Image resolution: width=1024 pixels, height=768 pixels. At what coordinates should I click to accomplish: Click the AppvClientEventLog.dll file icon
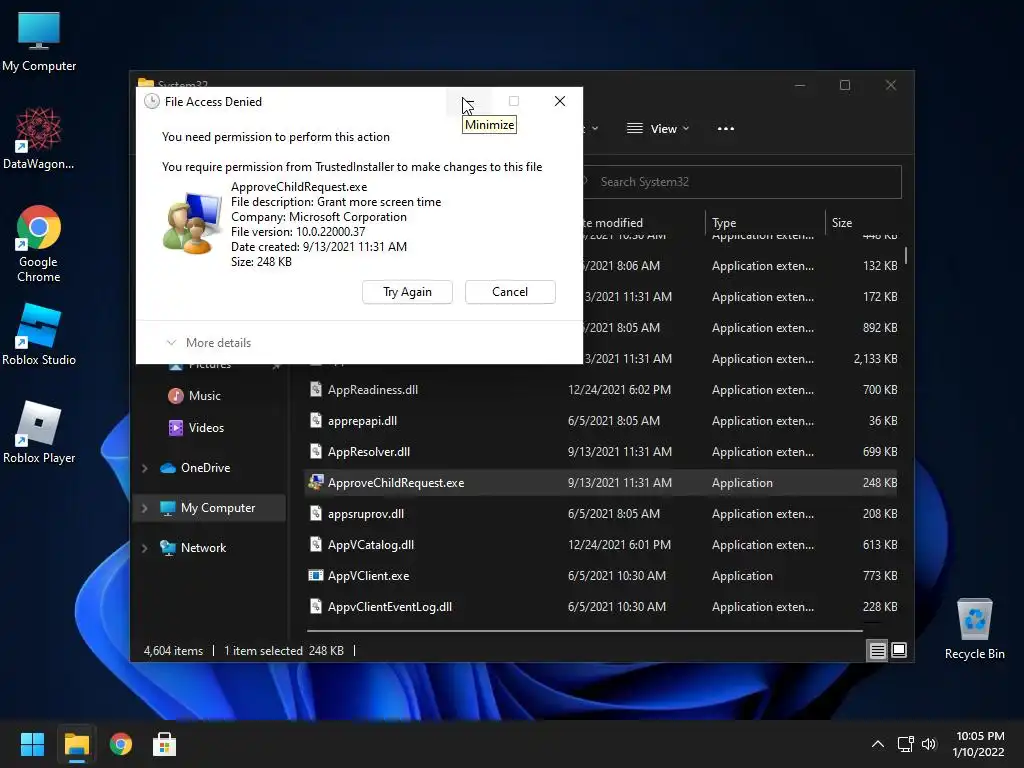click(x=315, y=607)
